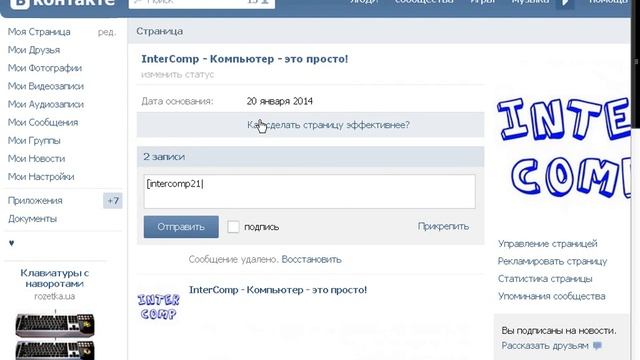Open Статистика страницы
Viewport: 640px width, 360px height.
click(545, 279)
